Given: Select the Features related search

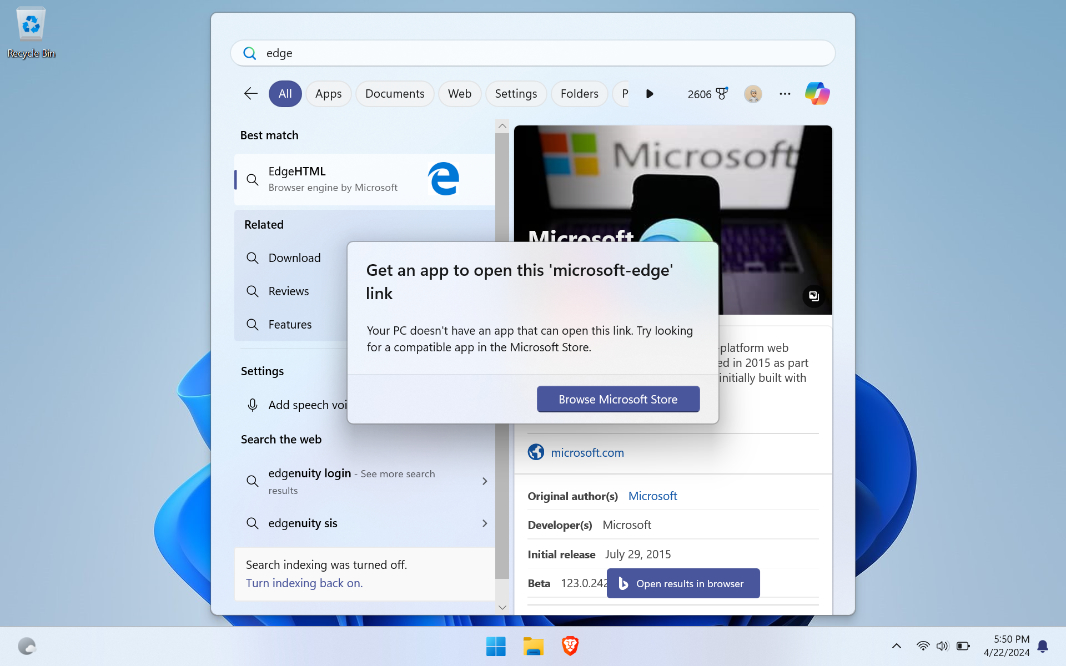Looking at the screenshot, I should point(290,324).
